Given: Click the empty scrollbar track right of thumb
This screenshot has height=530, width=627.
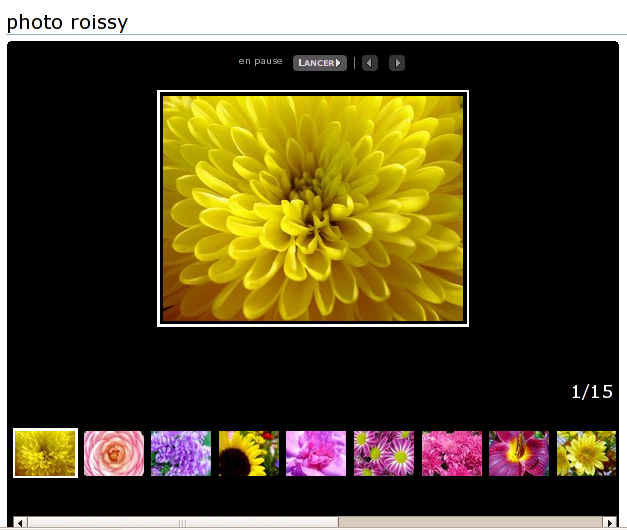Looking at the screenshot, I should (470, 522).
